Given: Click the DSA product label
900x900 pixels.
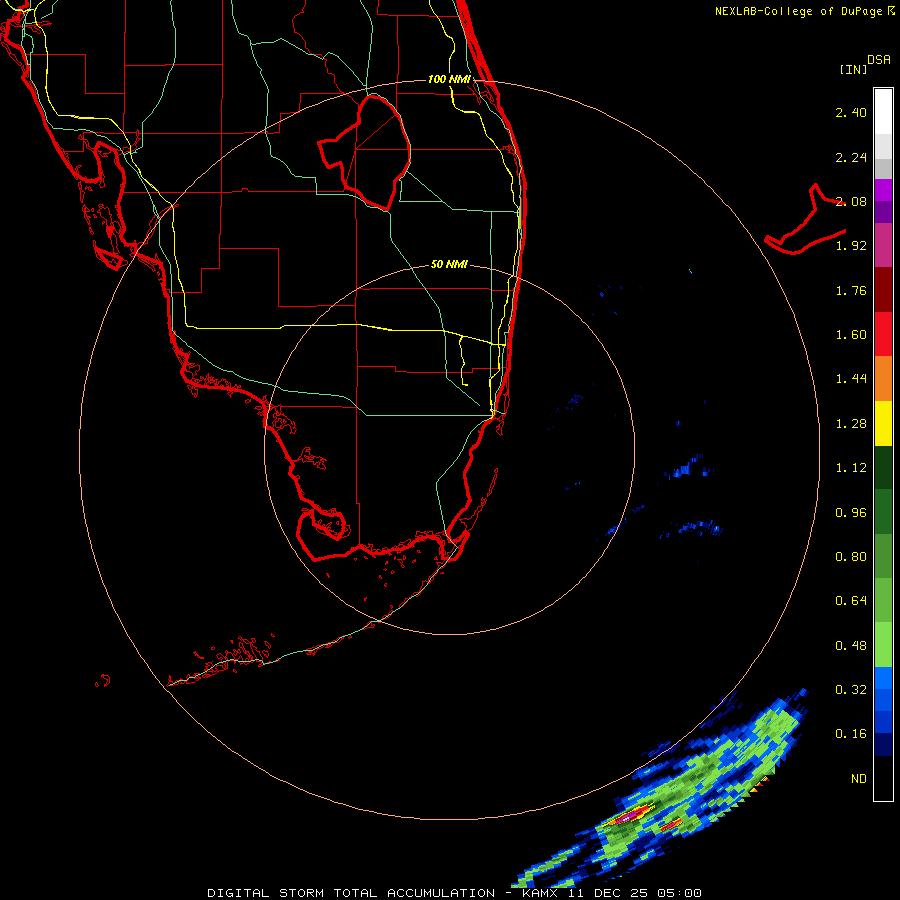Looking at the screenshot, I should [879, 60].
